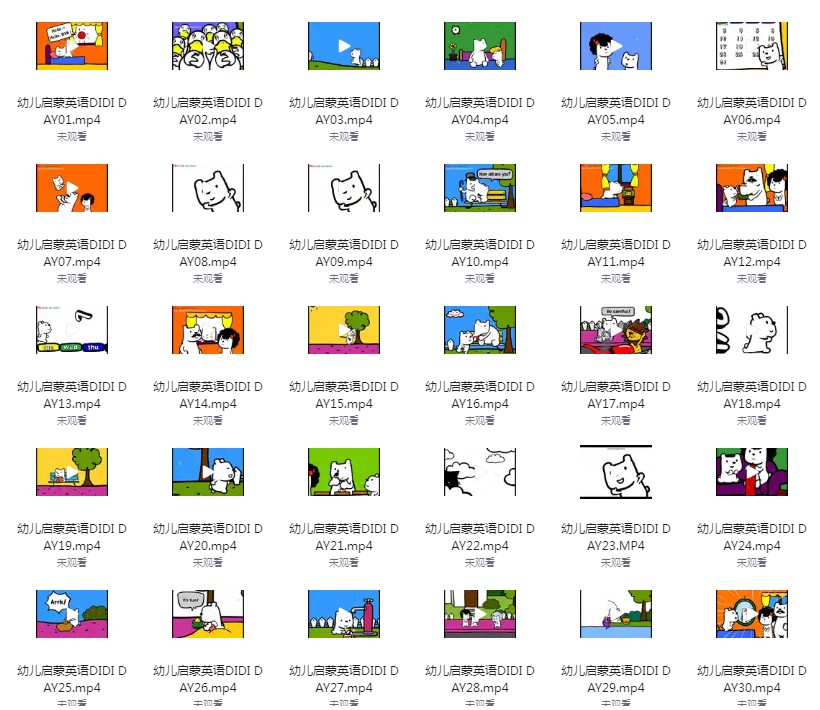Image resolution: width=820 pixels, height=710 pixels.
Task: Open the DAY12.mp4 video thumbnail
Action: 752,188
